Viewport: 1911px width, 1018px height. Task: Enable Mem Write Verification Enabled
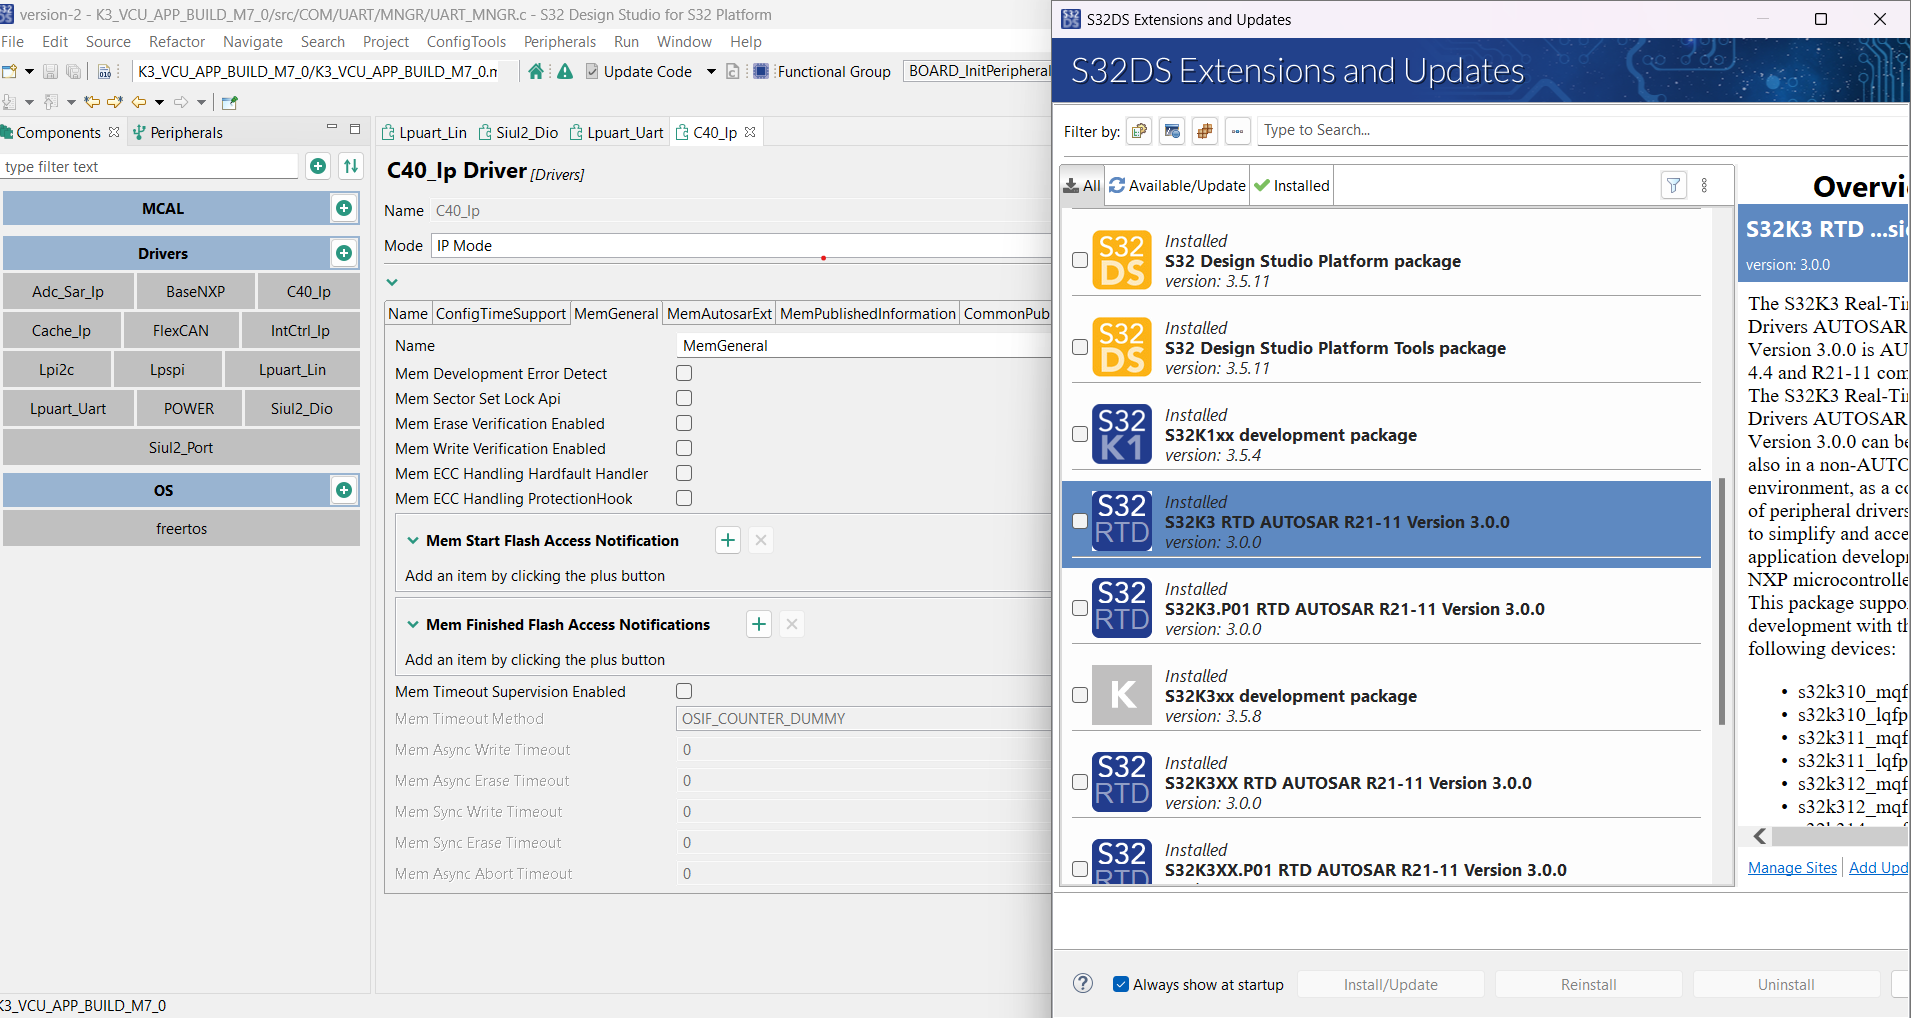(x=683, y=448)
